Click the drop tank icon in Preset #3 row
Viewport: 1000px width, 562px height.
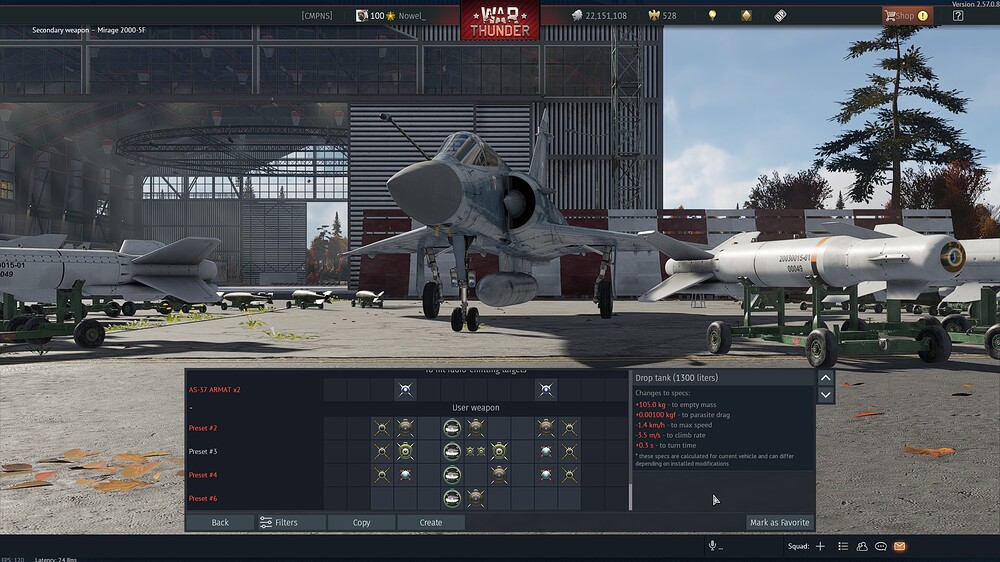click(x=452, y=452)
